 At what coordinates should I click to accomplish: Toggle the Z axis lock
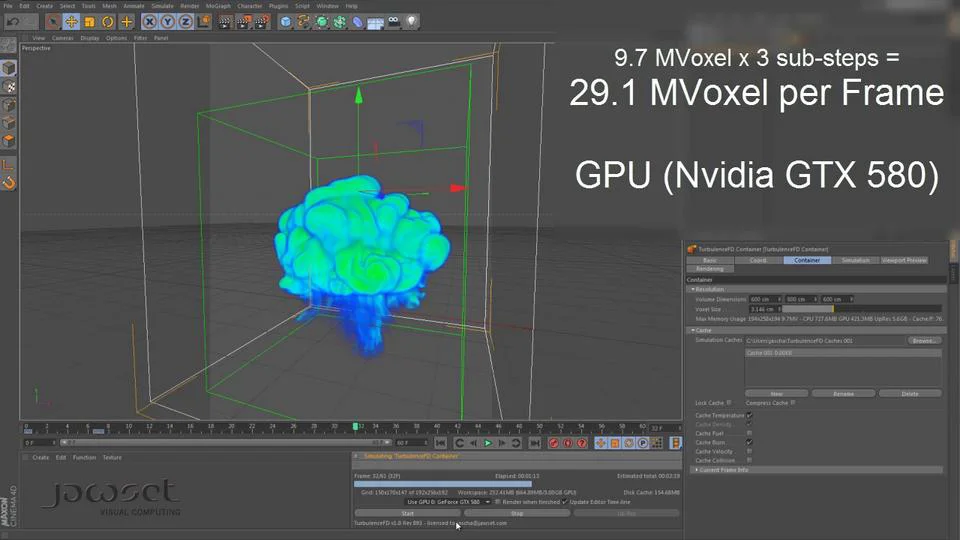click(186, 22)
